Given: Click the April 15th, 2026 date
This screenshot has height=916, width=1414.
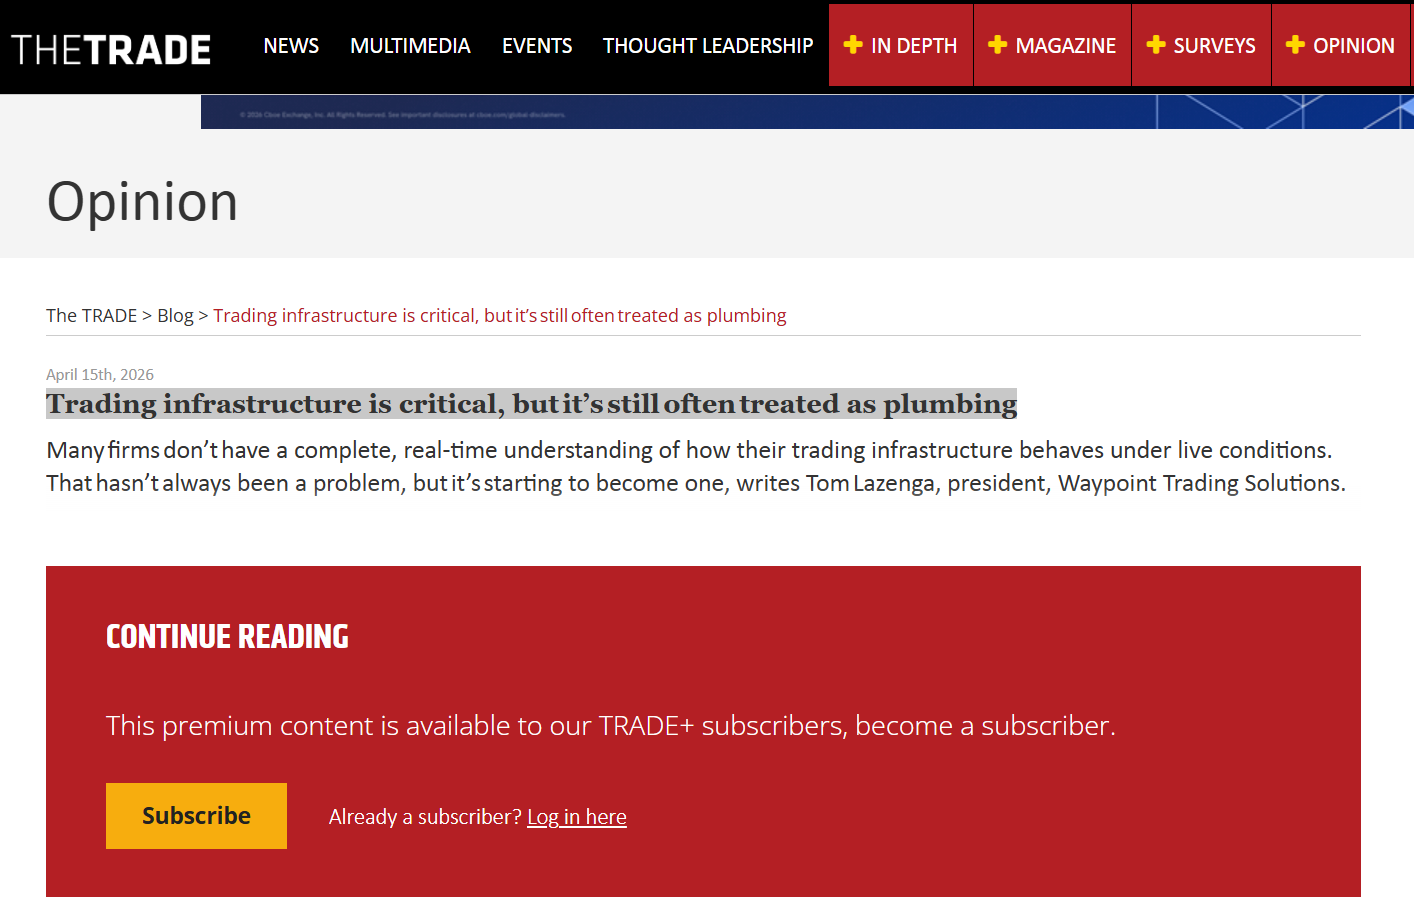Looking at the screenshot, I should click(x=100, y=375).
